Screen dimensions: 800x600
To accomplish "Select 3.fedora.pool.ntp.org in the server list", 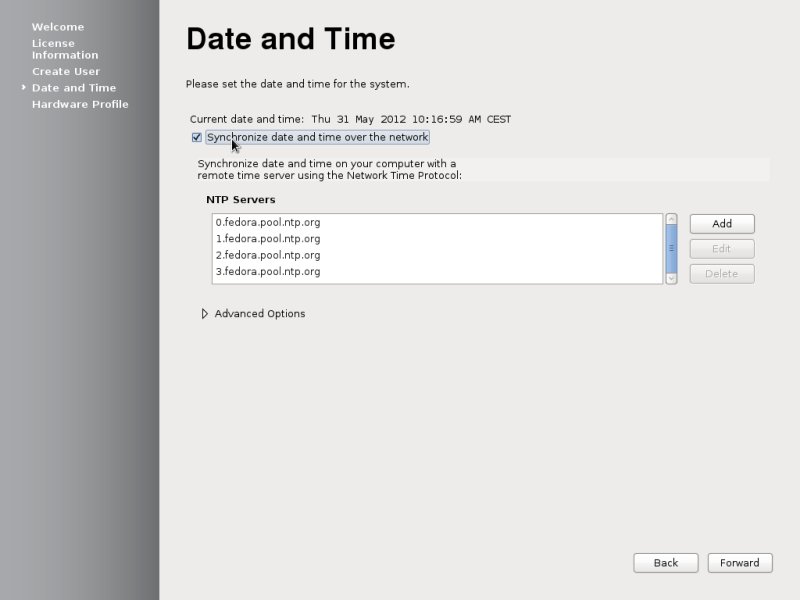I will coord(437,271).
